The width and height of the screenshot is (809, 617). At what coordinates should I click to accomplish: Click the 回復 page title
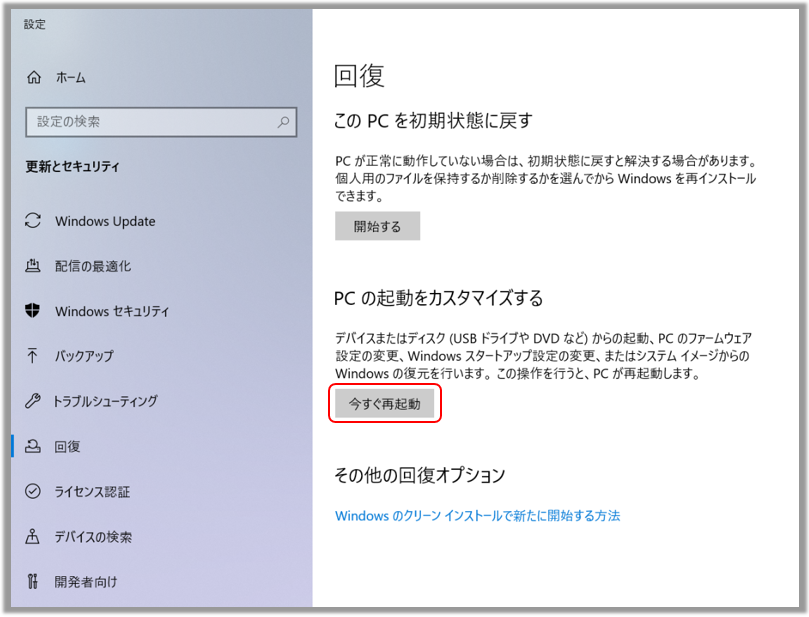click(x=359, y=76)
